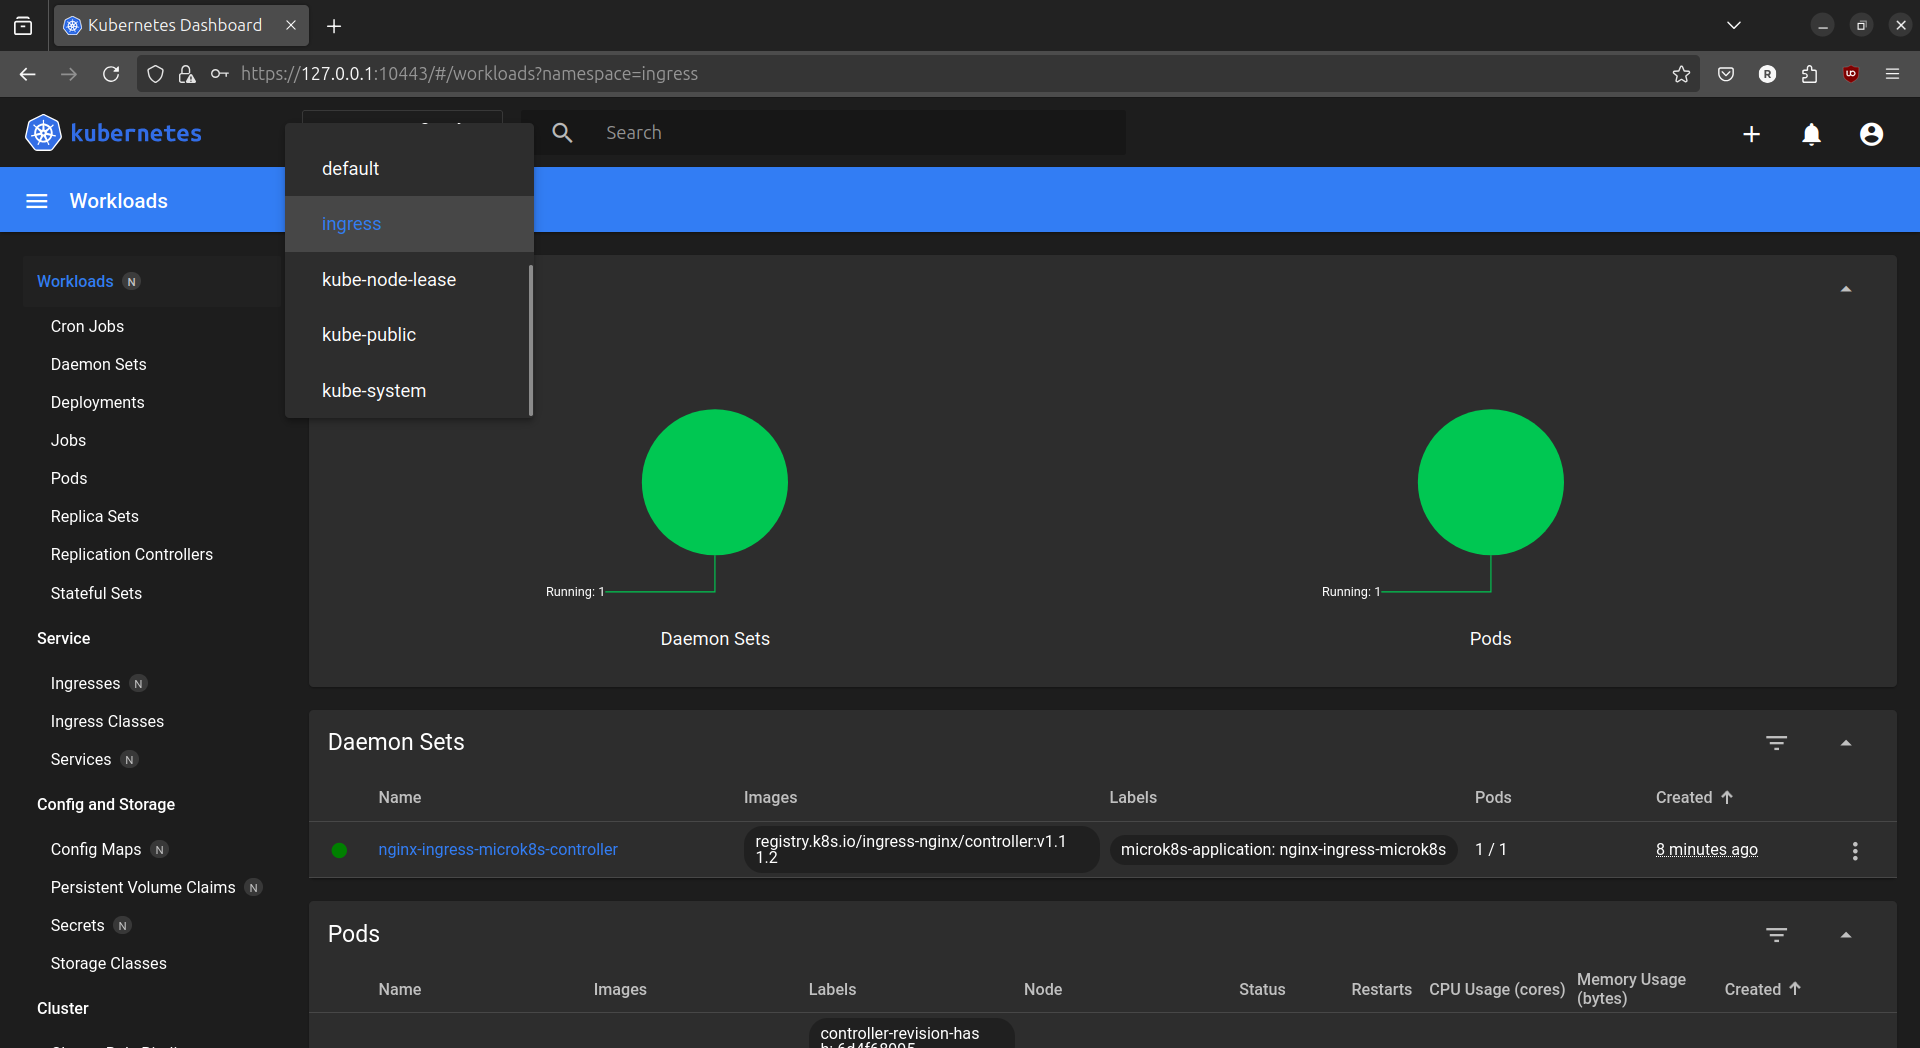
Task: Select the ingress namespace option
Action: 409,224
